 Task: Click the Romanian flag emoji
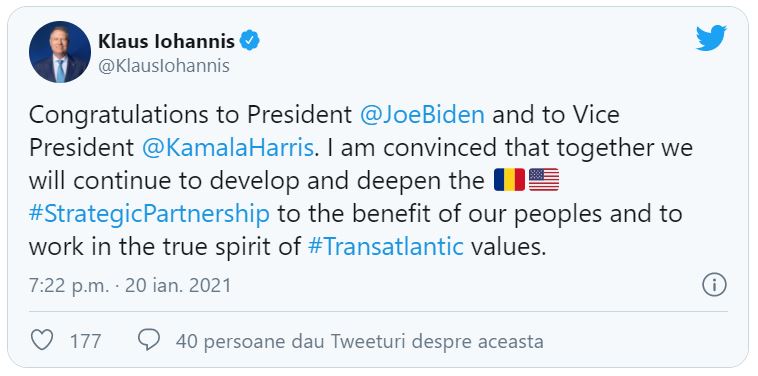pos(510,180)
